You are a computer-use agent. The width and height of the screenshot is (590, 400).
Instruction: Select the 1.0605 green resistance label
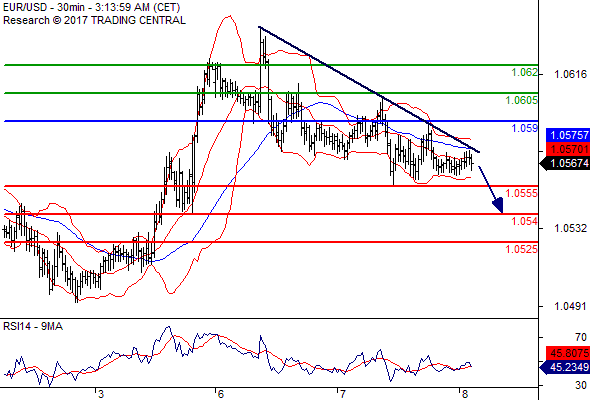521,100
